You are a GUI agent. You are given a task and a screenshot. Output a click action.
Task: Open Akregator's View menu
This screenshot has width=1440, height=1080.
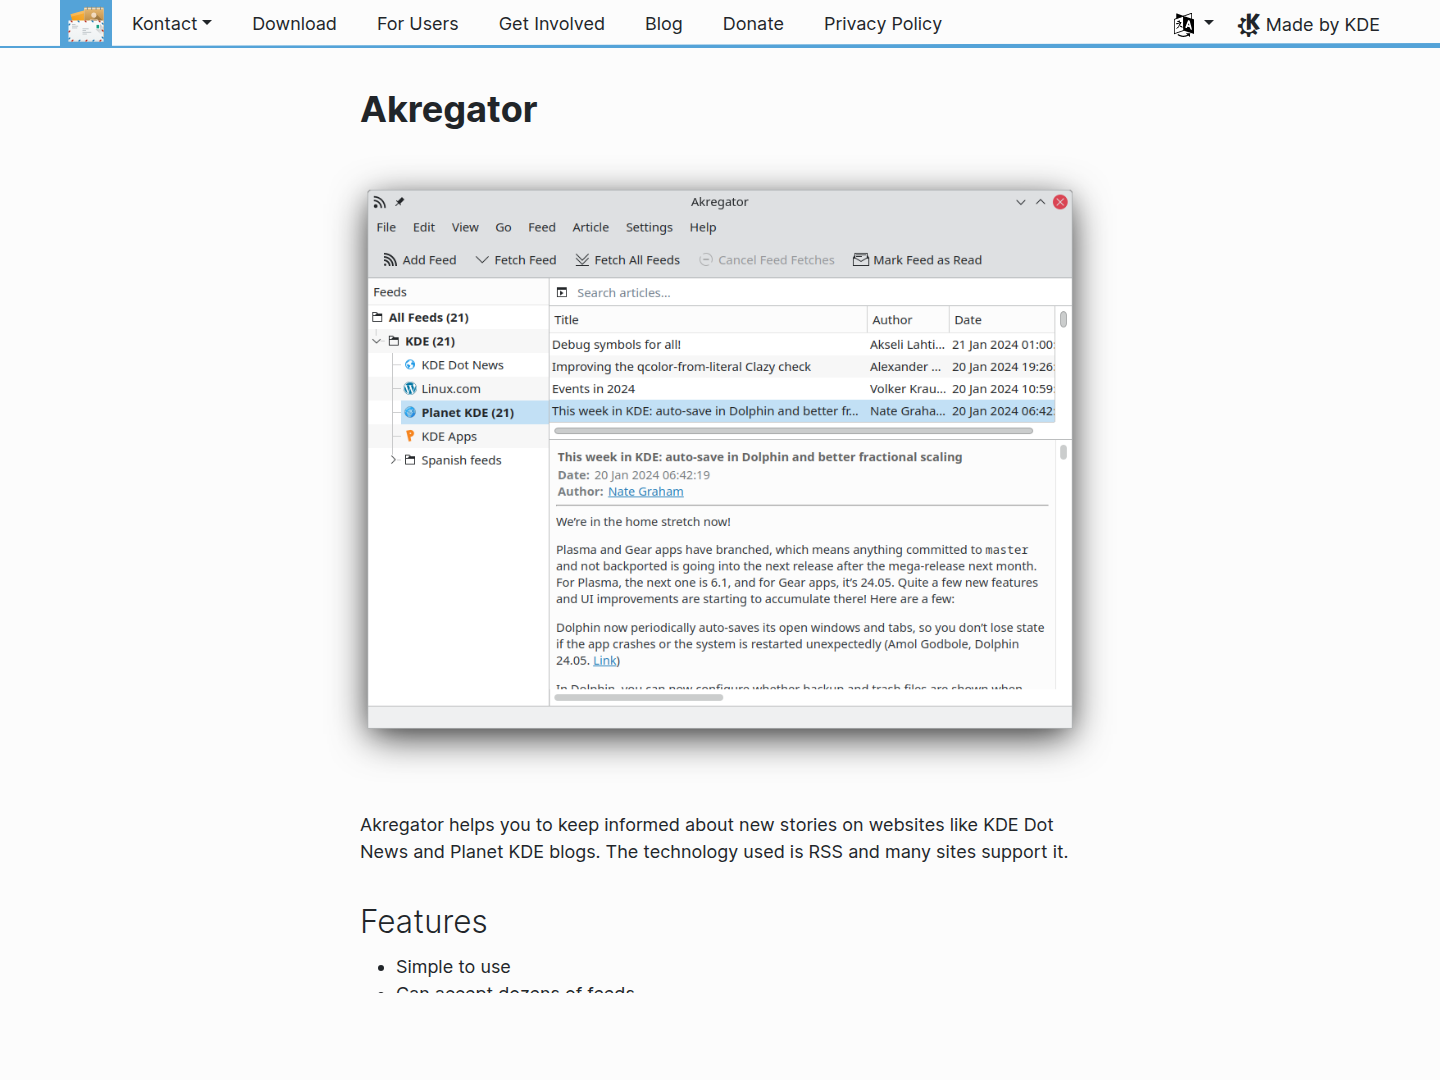pyautogui.click(x=465, y=228)
